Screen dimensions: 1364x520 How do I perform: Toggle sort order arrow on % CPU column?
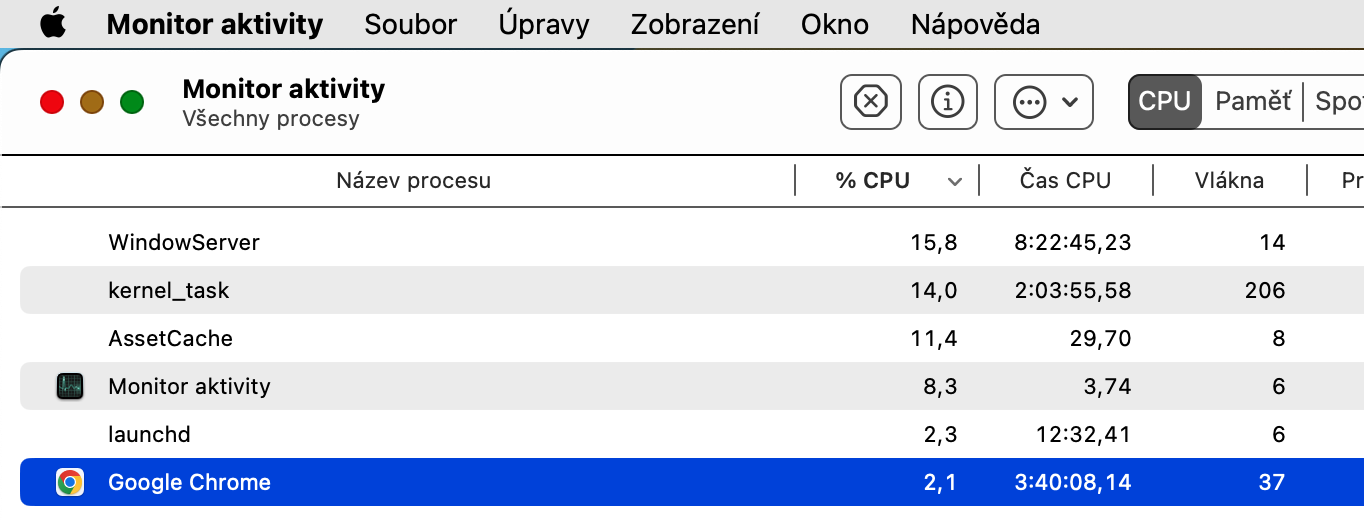(x=955, y=182)
